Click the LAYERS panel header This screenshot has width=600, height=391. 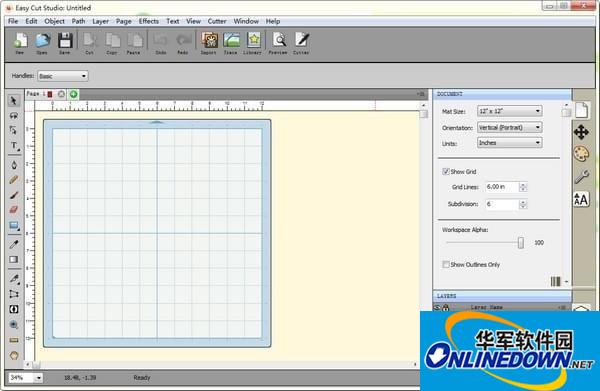click(x=502, y=296)
